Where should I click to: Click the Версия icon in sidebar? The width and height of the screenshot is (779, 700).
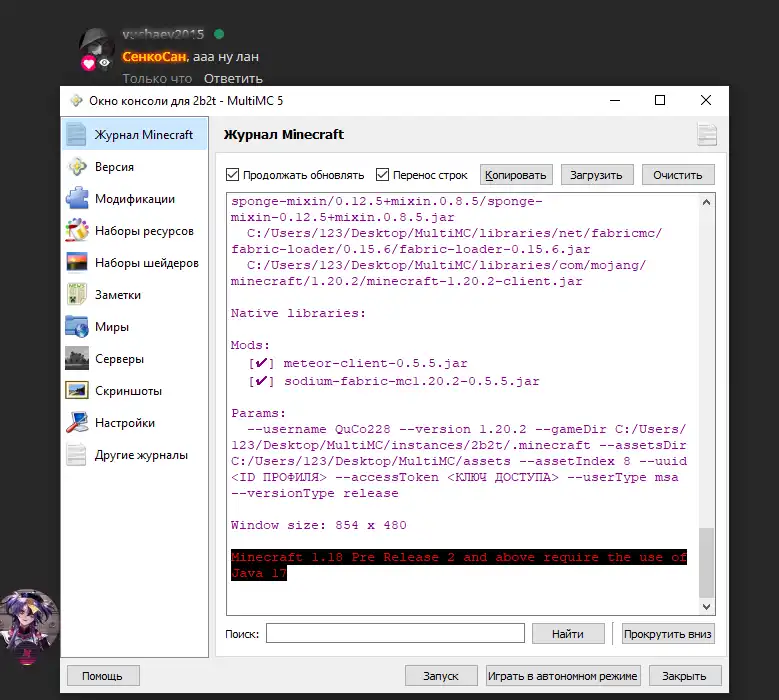coord(78,166)
